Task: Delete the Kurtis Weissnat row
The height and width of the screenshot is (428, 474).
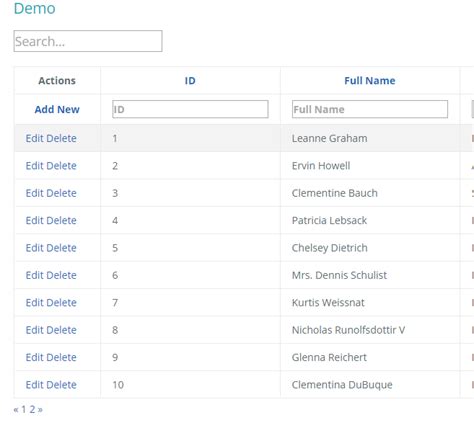Action: coord(61,303)
